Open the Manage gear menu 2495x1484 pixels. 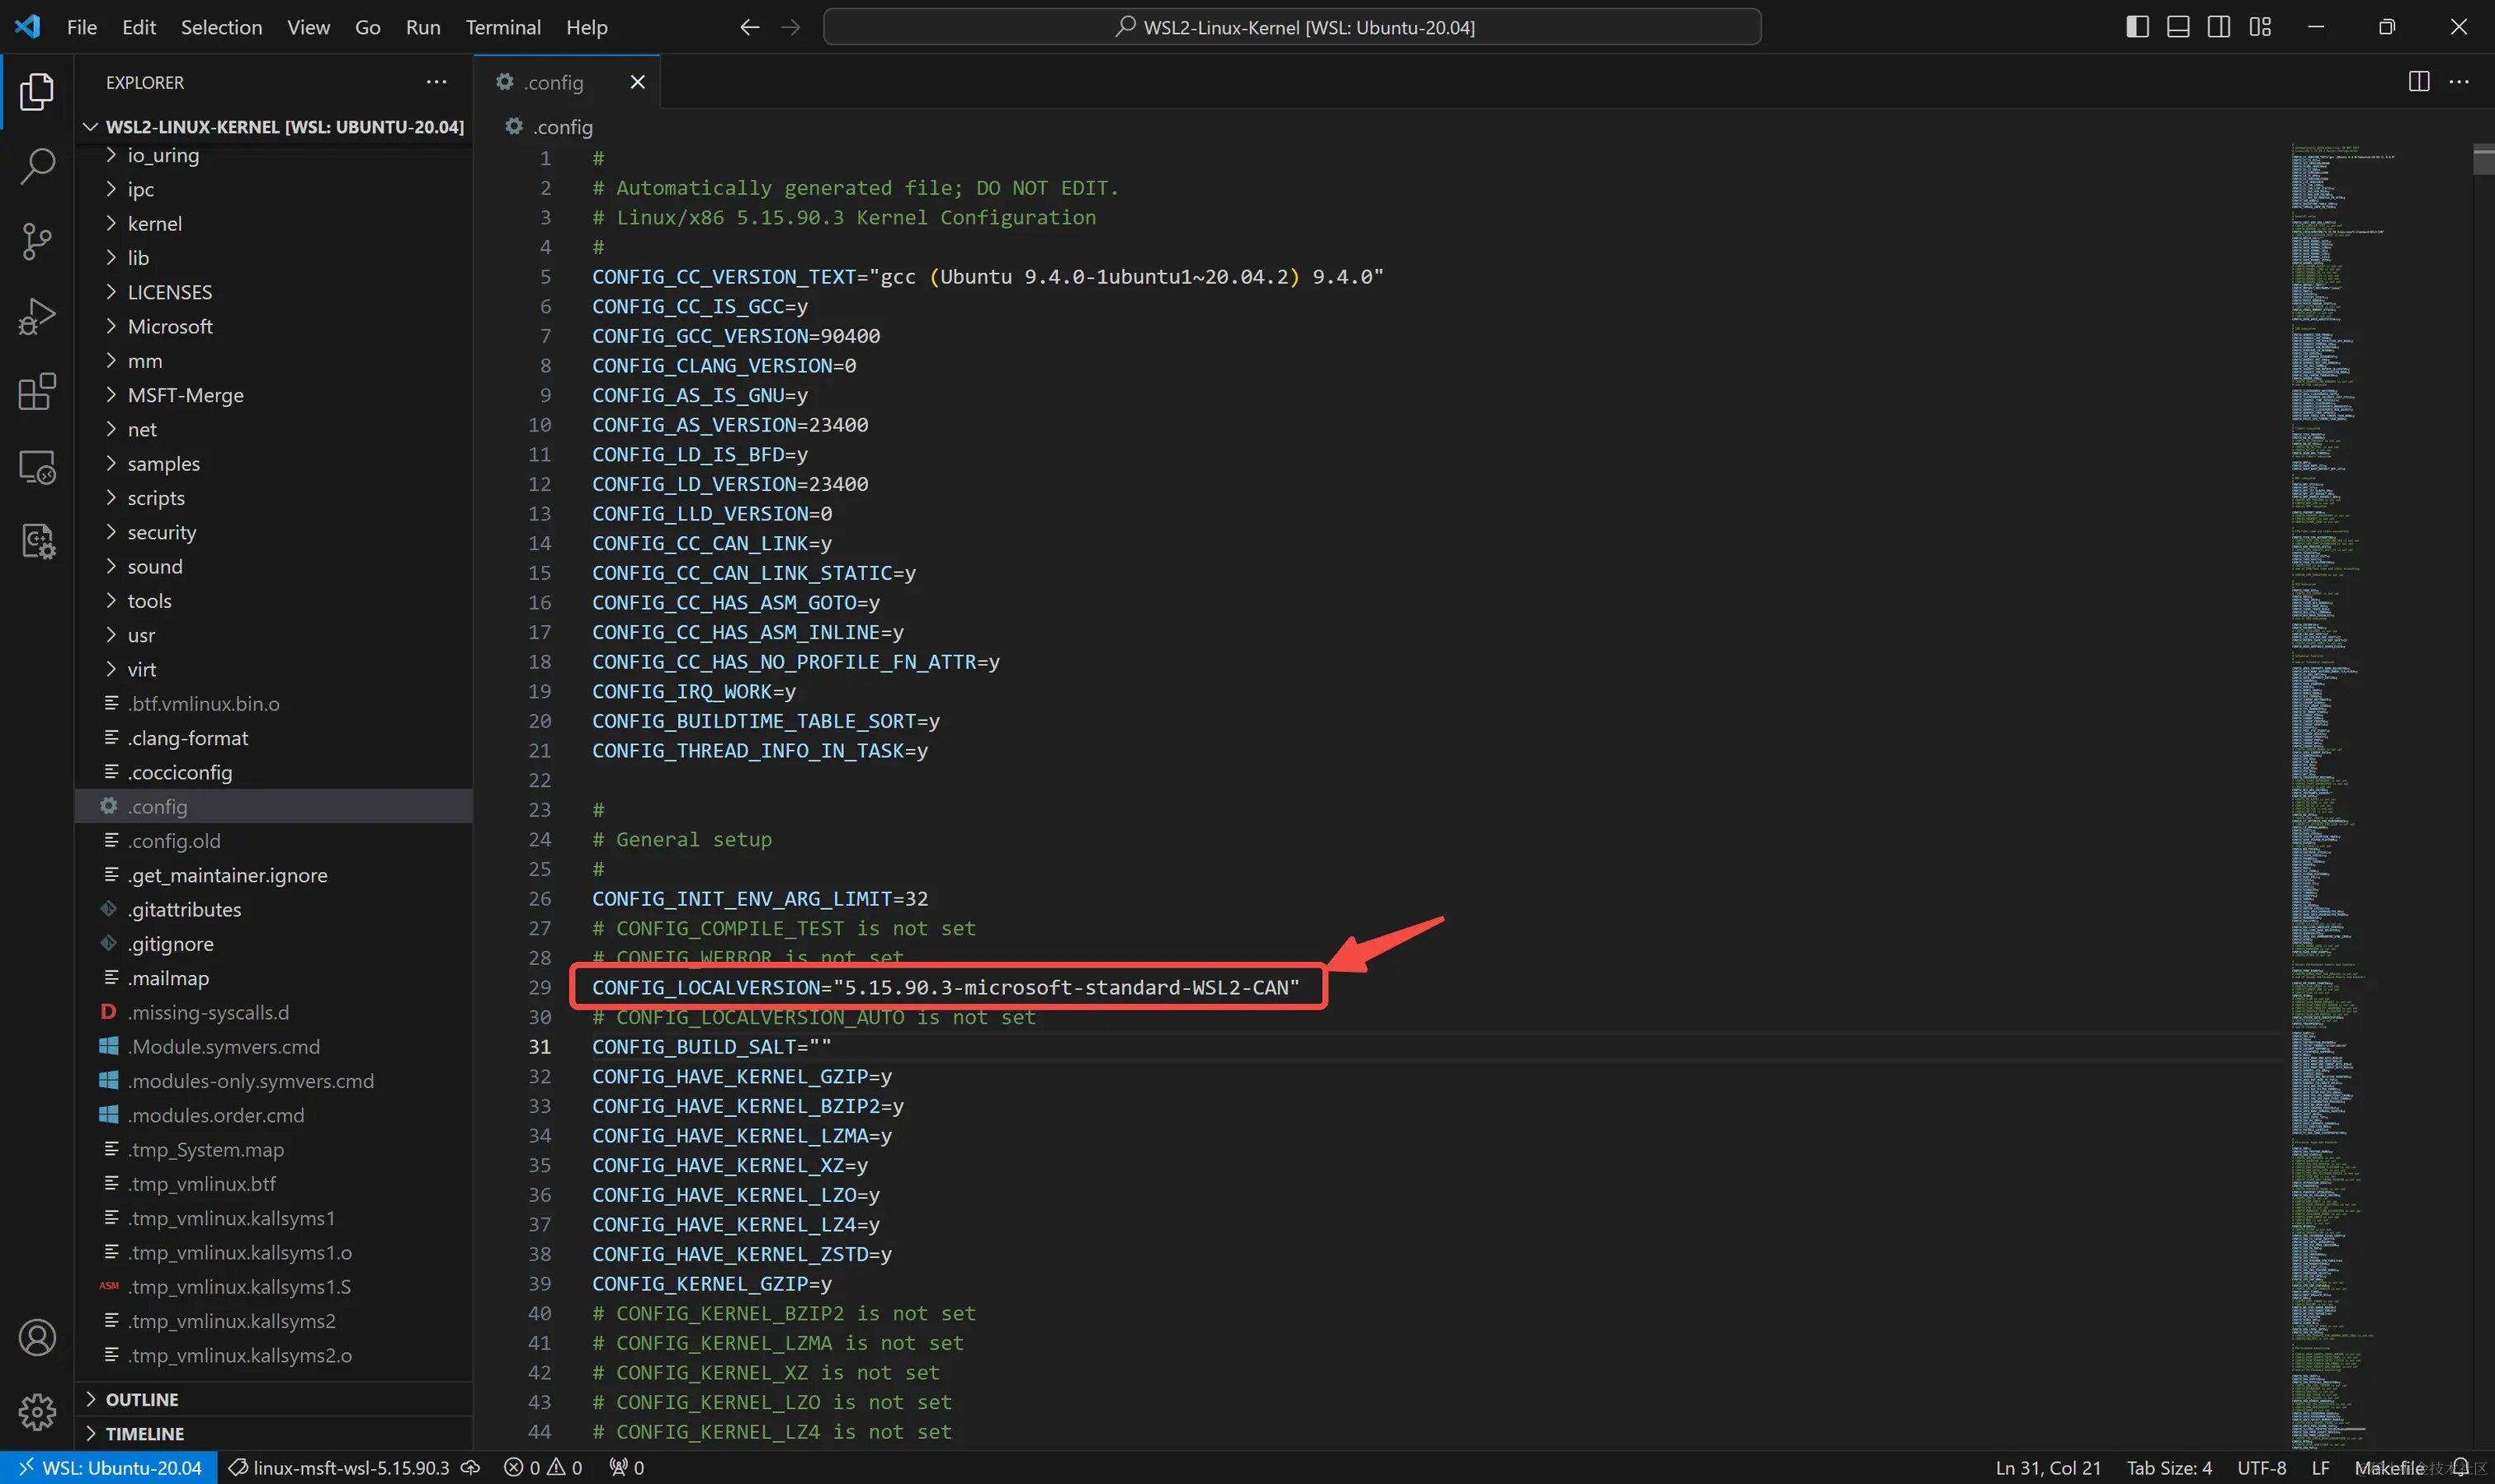(37, 1412)
